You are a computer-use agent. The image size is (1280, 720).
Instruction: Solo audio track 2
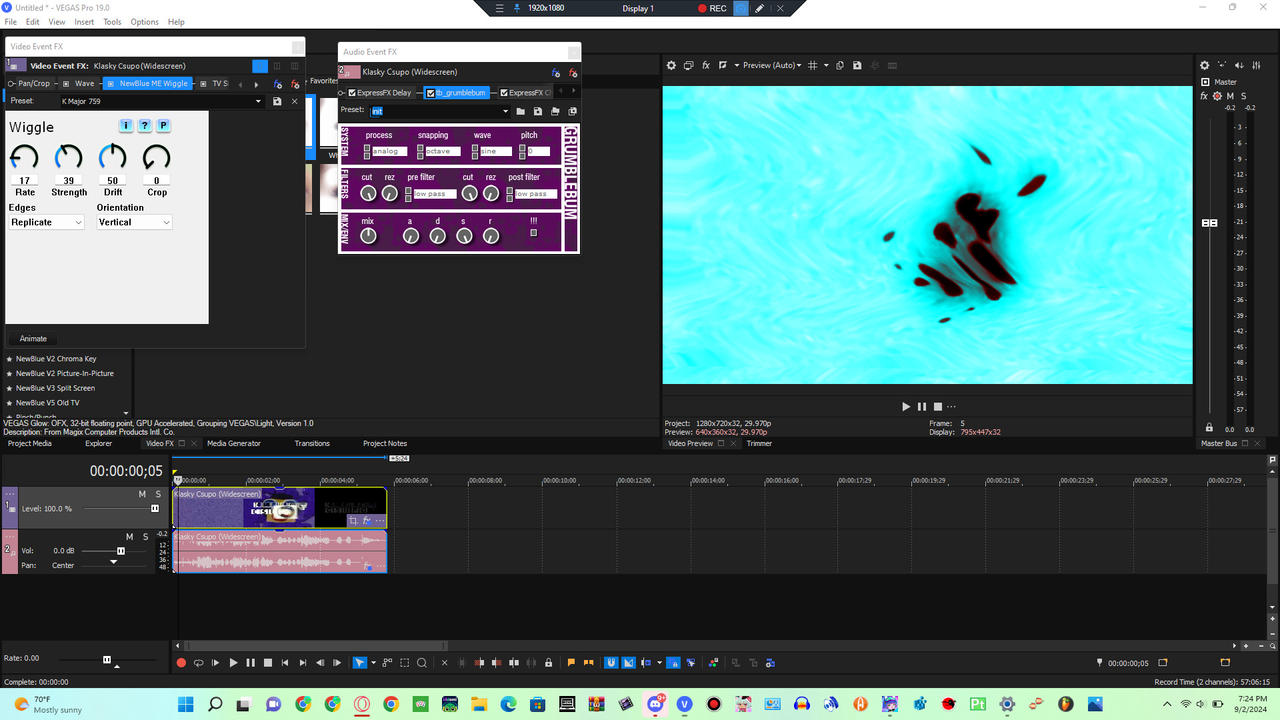(x=145, y=537)
